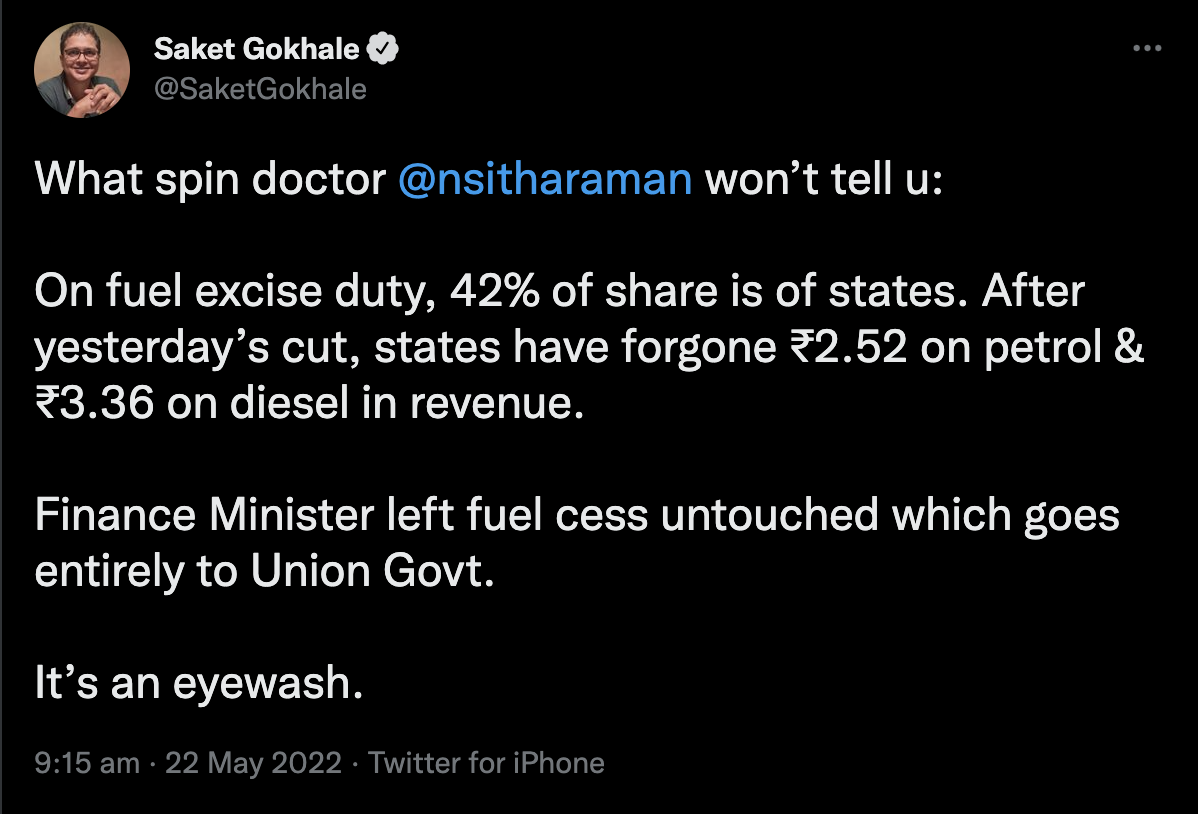Click the 'in revenue.' ending text
Viewport: 1198px width, 814px height.
point(473,403)
